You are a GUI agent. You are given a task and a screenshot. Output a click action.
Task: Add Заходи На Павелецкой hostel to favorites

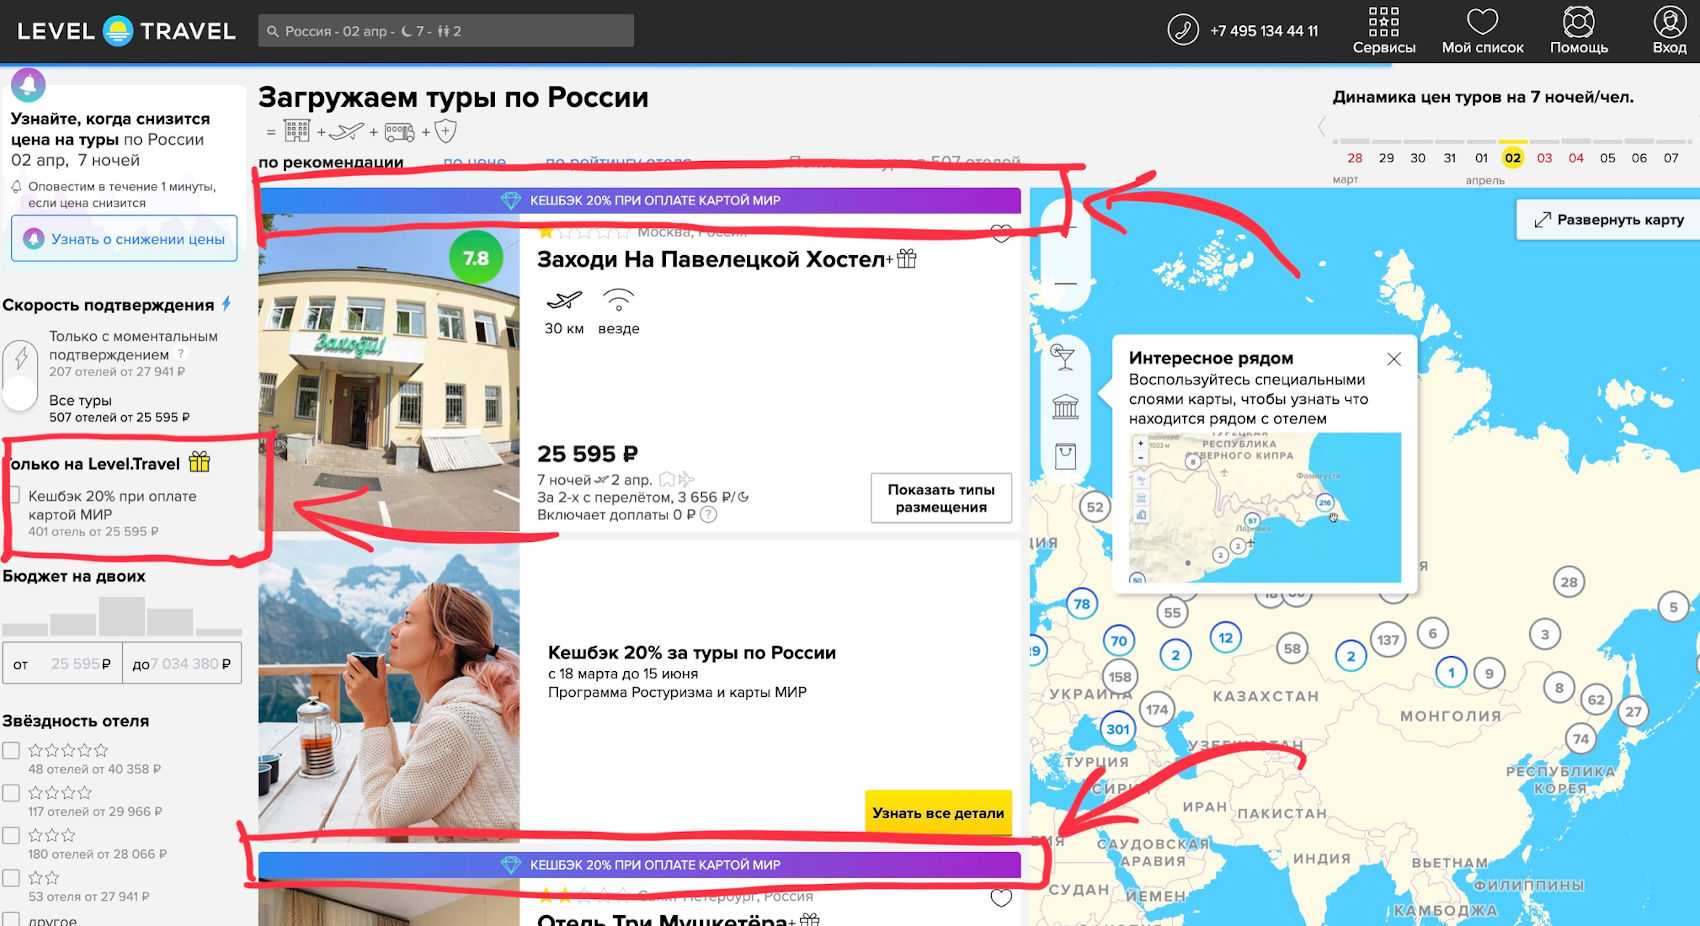tap(1001, 234)
